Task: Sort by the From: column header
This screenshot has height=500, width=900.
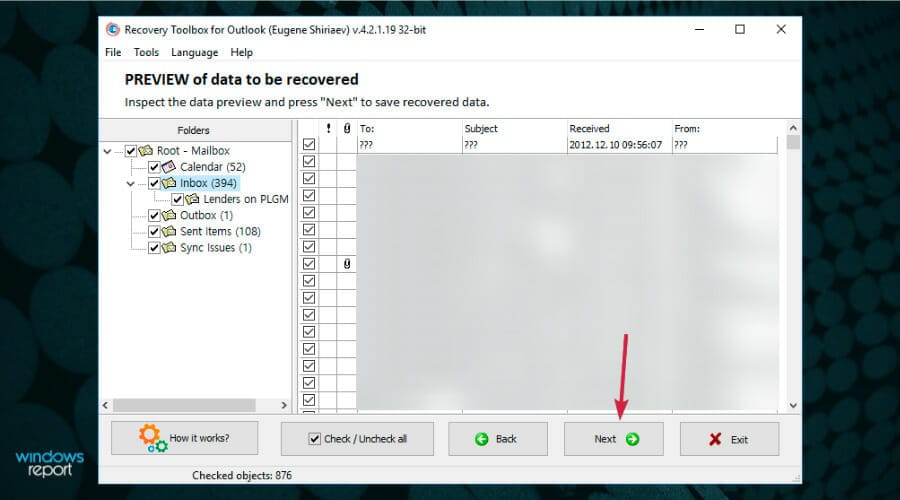Action: (x=724, y=129)
